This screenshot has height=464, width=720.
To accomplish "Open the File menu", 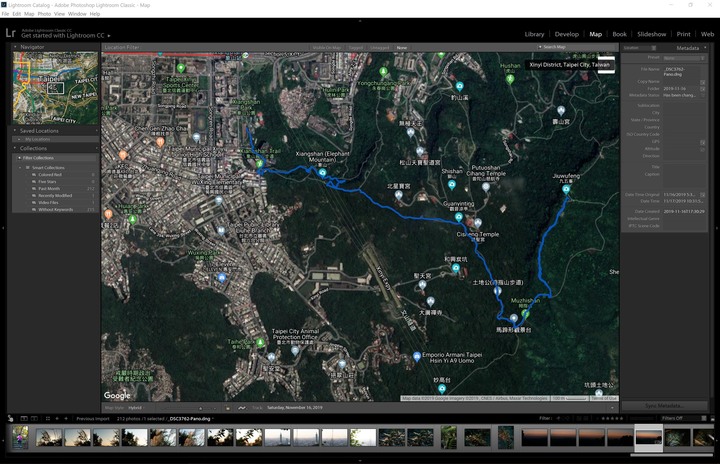I will pos(5,14).
